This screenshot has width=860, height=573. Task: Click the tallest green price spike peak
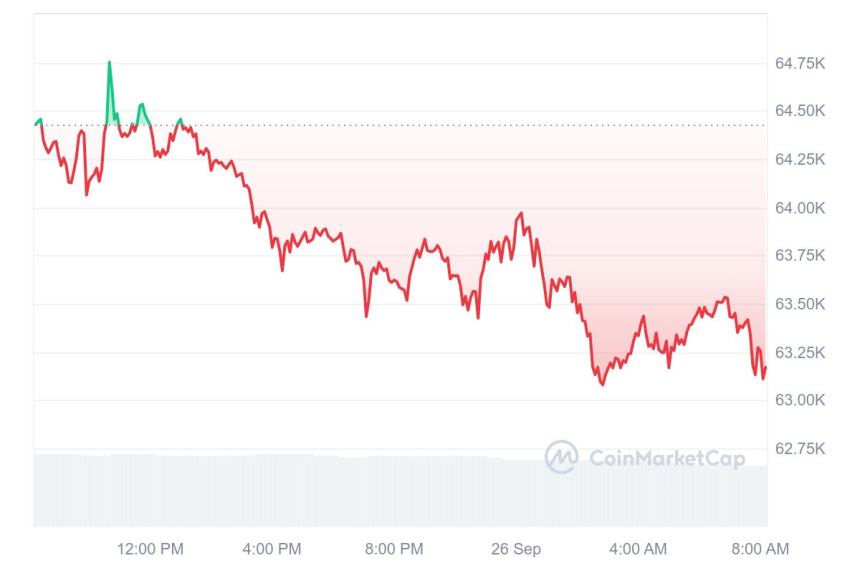click(x=109, y=63)
